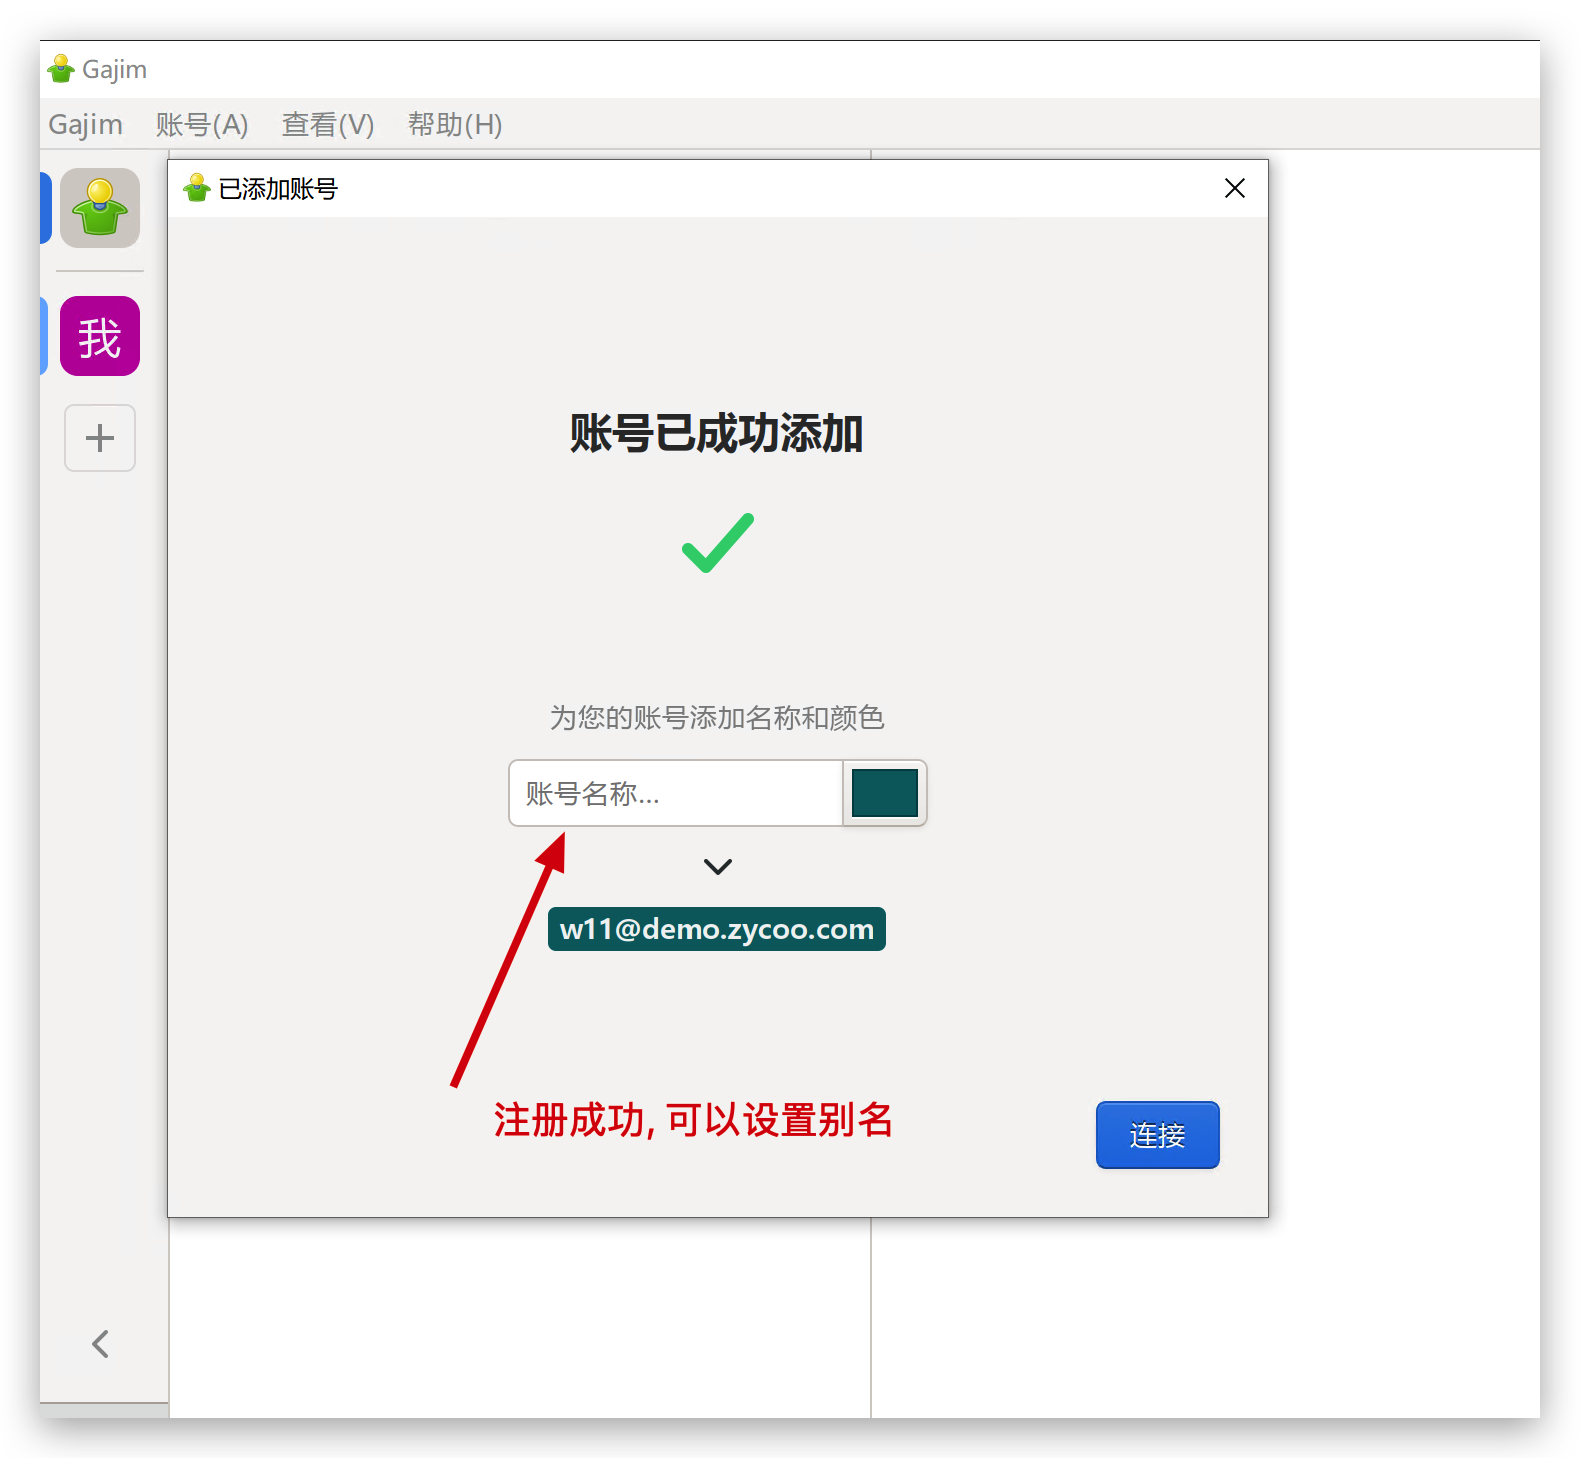This screenshot has height=1458, width=1580.
Task: Open the teal account color picker
Action: coord(885,793)
